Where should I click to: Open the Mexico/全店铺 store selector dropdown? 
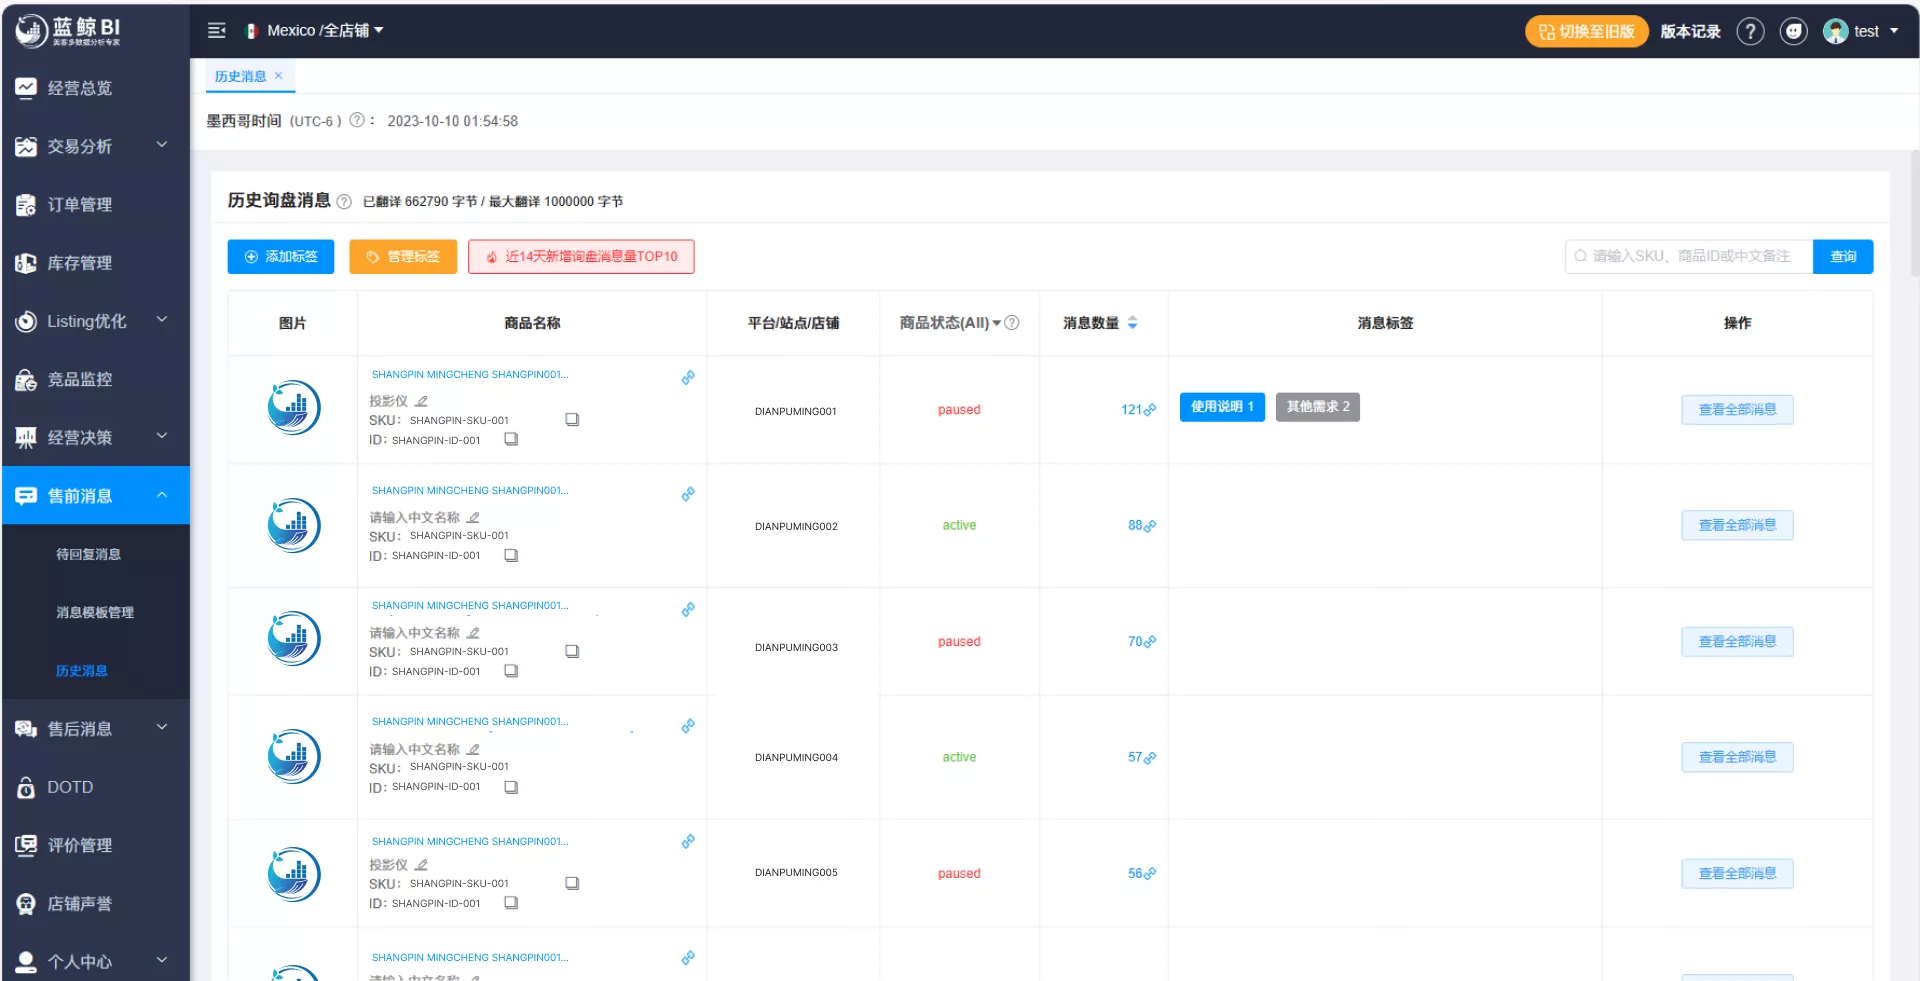(315, 31)
